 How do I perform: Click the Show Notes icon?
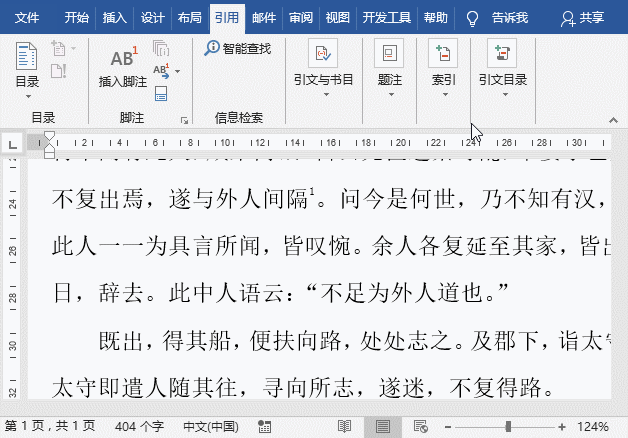(161, 94)
